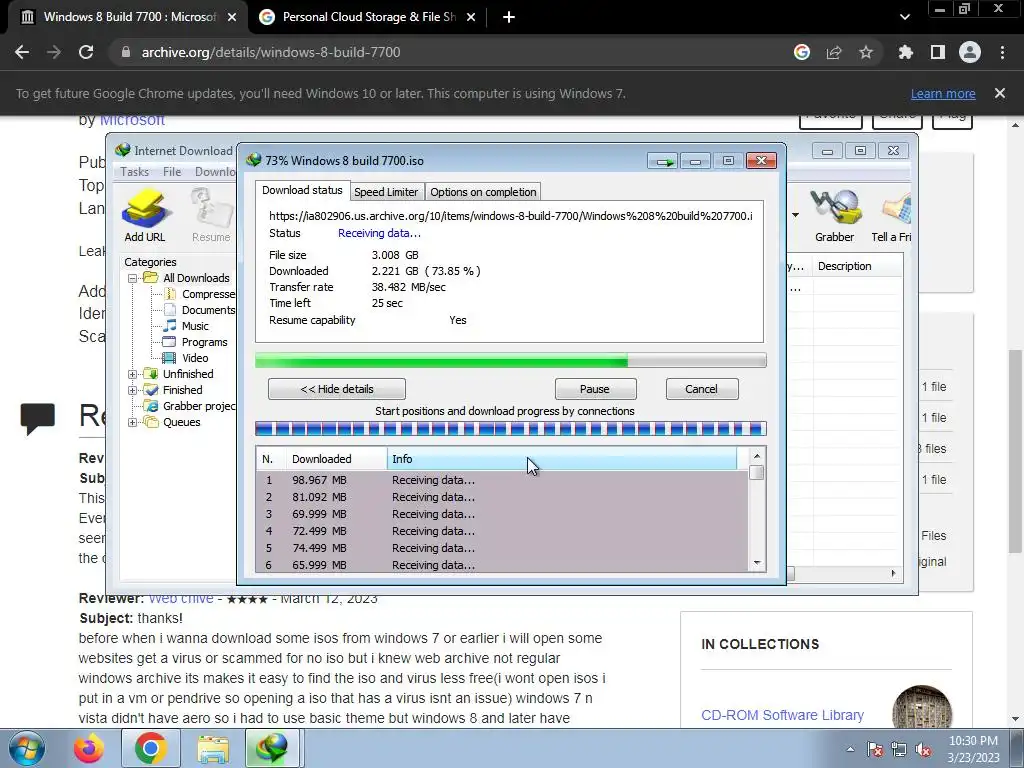Click the muted volume tray icon

pos(923,750)
